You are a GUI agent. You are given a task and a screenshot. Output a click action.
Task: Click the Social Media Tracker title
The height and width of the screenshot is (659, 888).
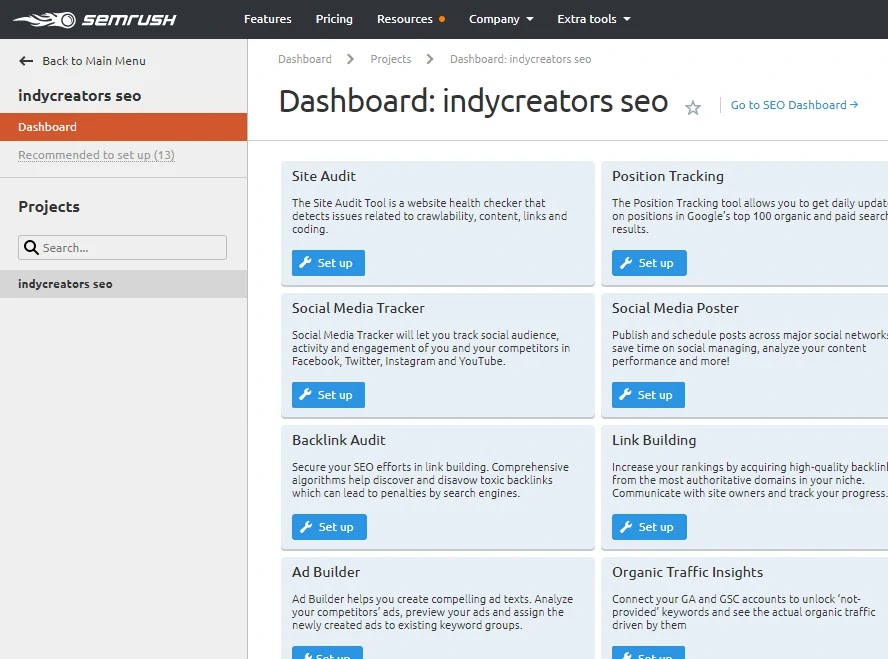(358, 308)
